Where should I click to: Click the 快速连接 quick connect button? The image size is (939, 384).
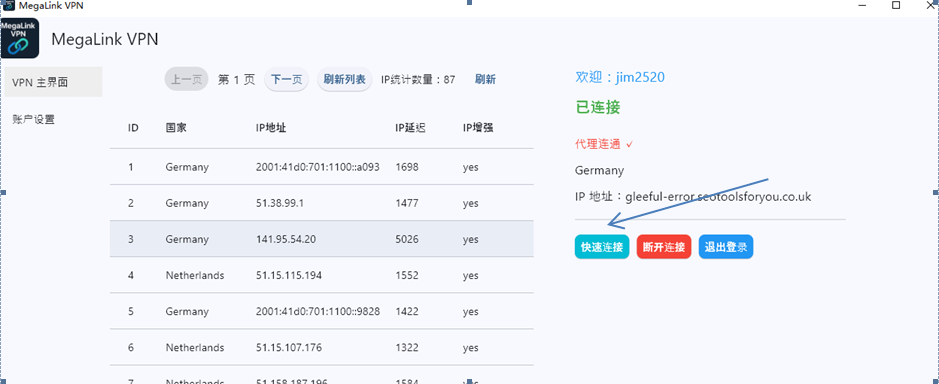(x=602, y=247)
